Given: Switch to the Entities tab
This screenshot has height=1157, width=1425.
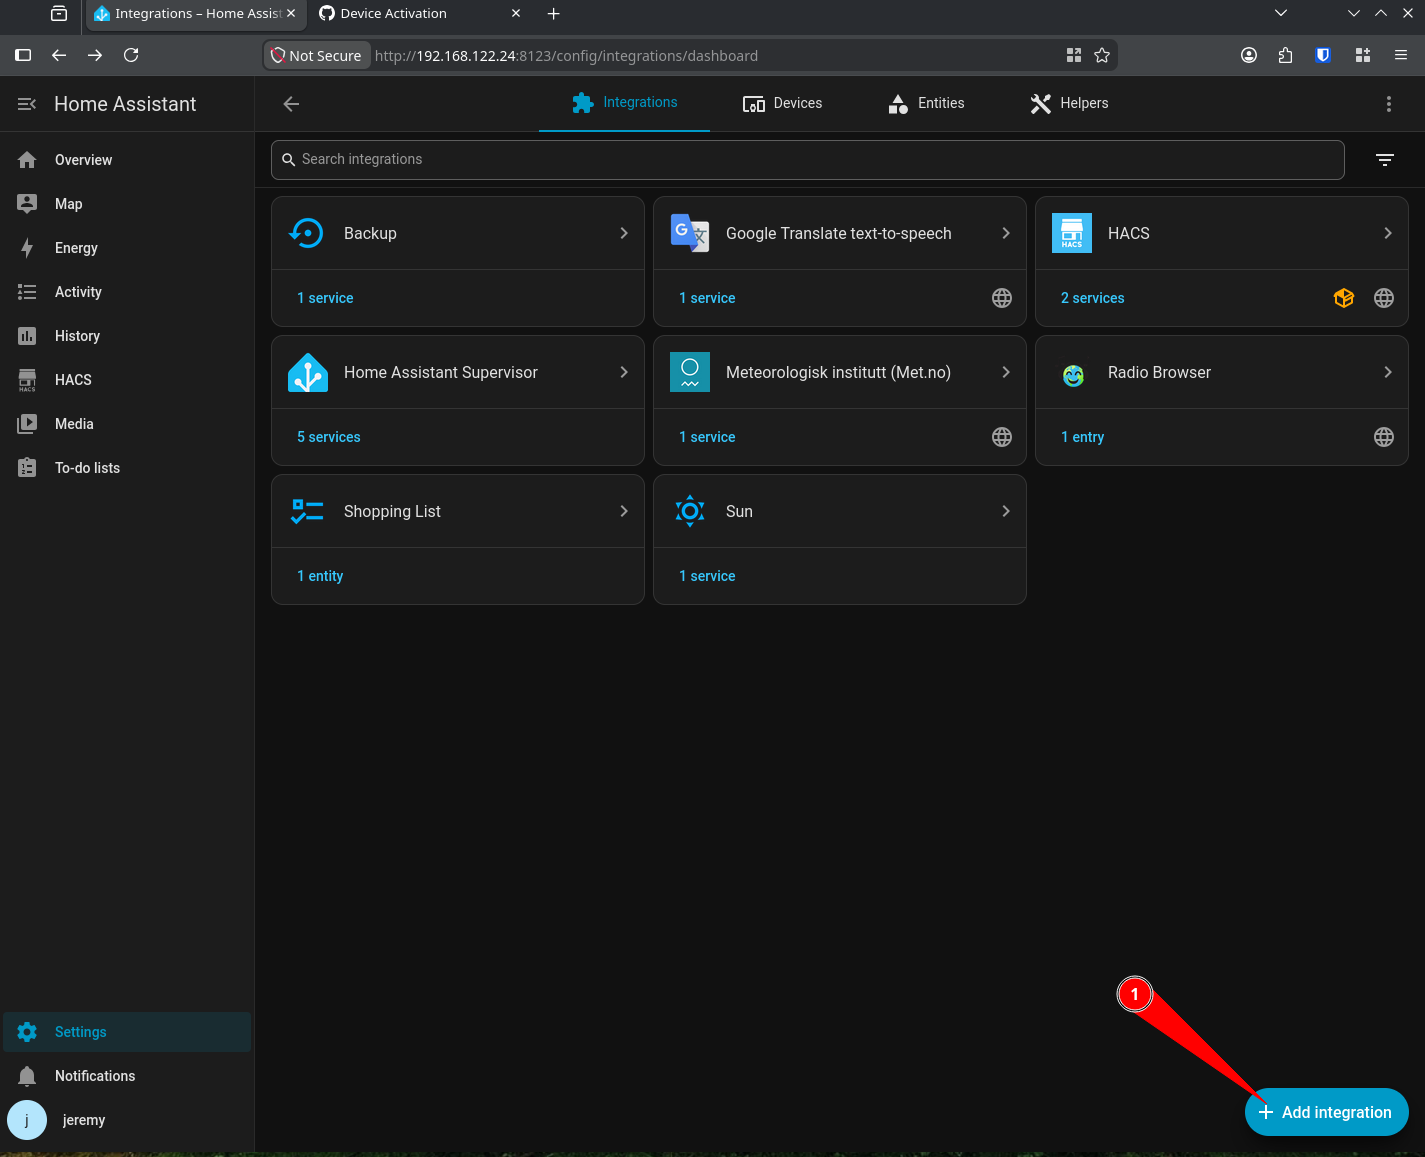Looking at the screenshot, I should [x=926, y=103].
